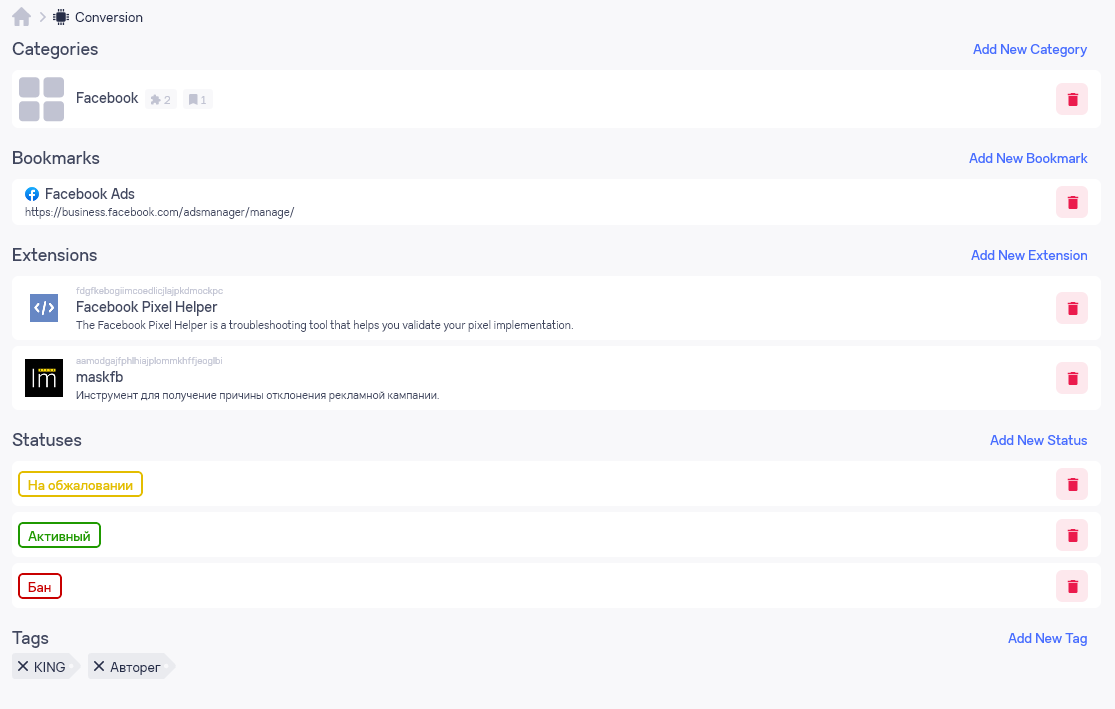Open the Conversion breadcrumb label
The width and height of the screenshot is (1115, 709).
[109, 17]
